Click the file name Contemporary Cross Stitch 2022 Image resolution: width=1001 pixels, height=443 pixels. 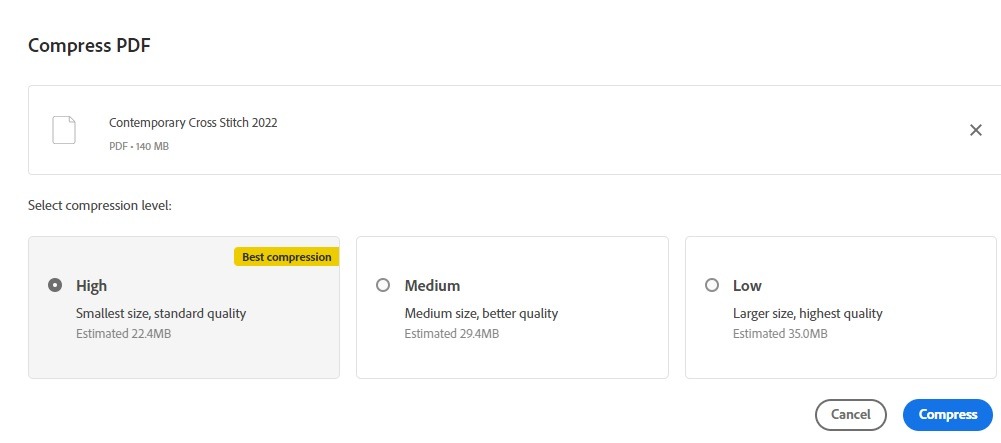193,123
